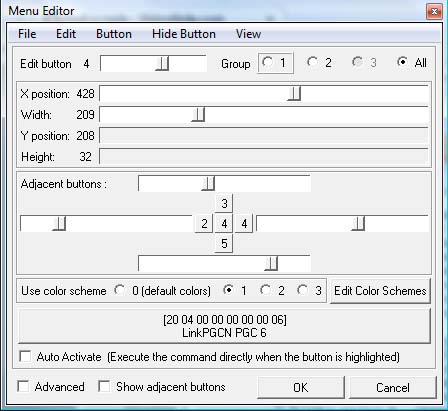Enable the Auto Activate checkbox
Viewport: 448px width, 411px height.
25,356
